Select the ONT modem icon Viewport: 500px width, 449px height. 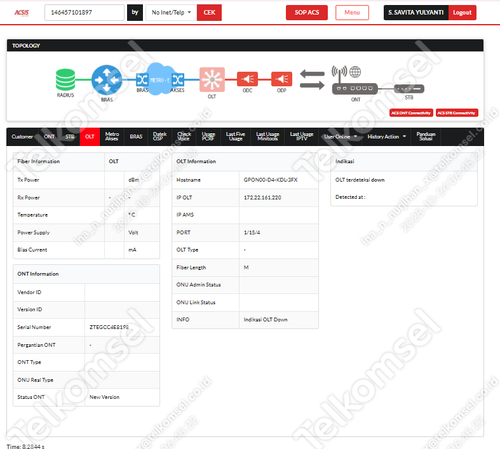355,89
